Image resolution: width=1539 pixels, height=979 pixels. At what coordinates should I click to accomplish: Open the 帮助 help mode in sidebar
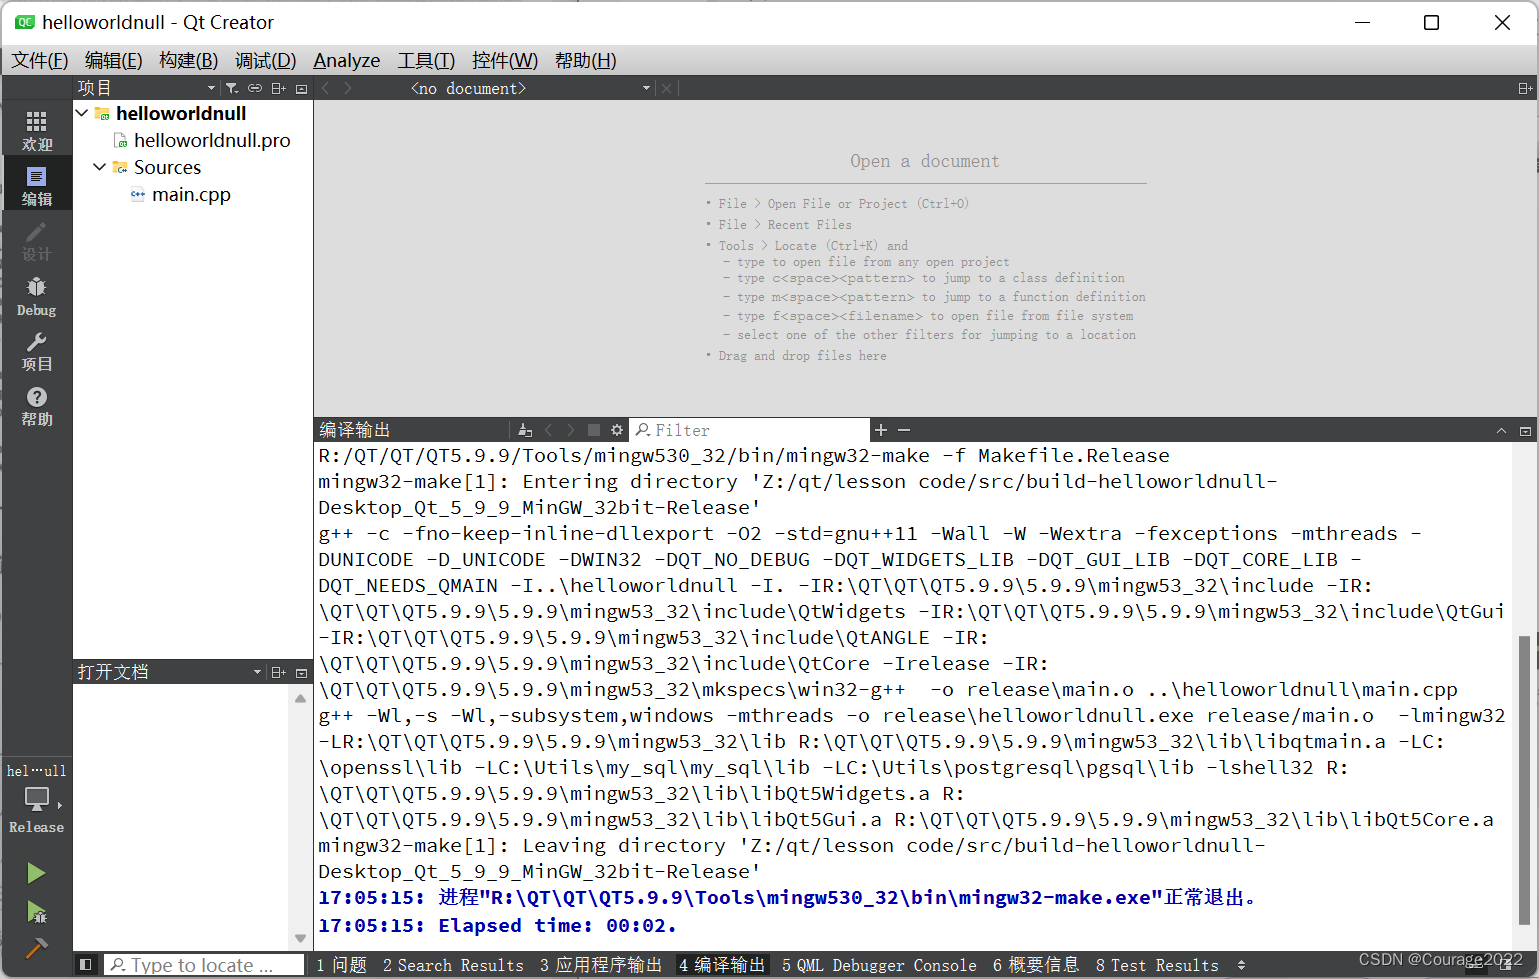click(36, 407)
